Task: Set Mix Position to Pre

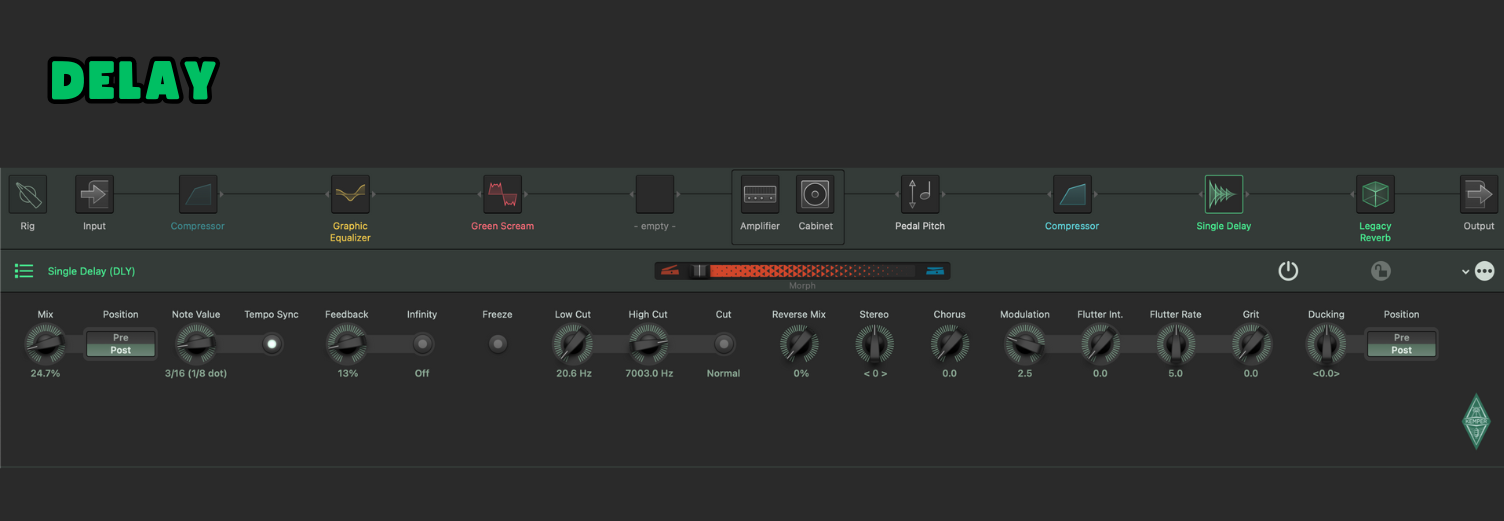Action: [120, 338]
